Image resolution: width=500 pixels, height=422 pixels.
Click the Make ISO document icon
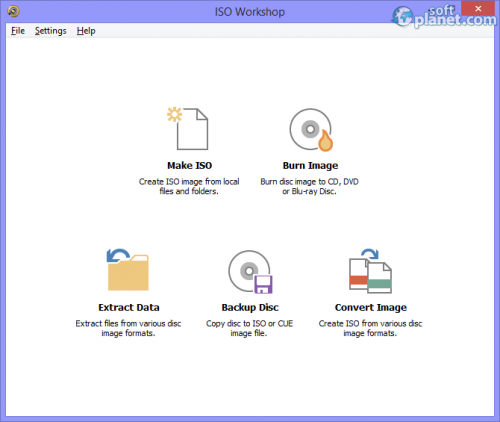click(x=188, y=128)
